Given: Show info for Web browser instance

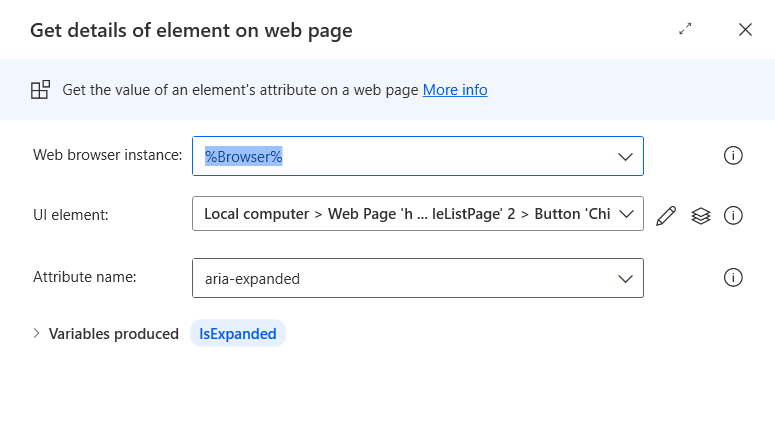Looking at the screenshot, I should (733, 155).
